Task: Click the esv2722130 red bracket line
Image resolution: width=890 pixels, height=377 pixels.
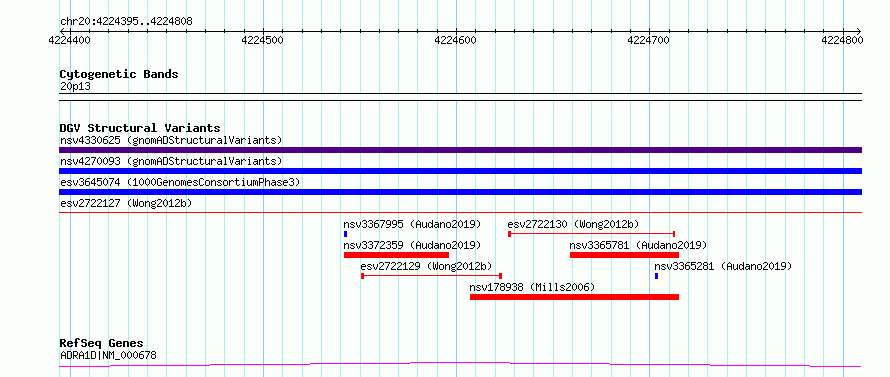Action: 591,234
